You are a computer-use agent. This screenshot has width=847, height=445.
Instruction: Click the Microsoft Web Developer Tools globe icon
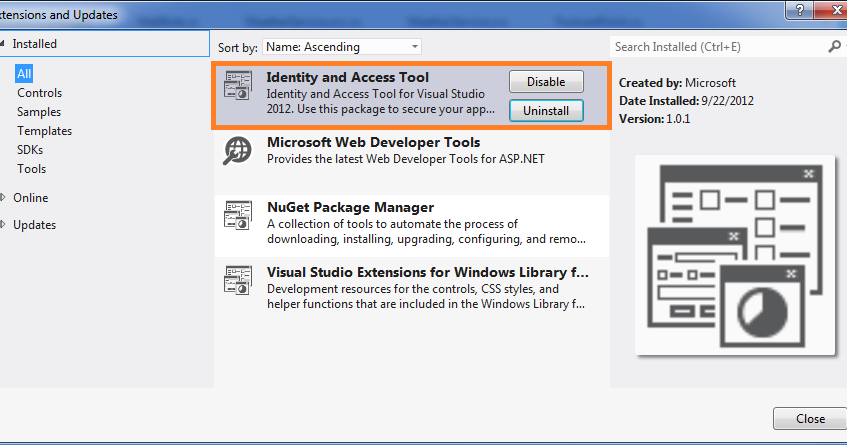[x=238, y=150]
